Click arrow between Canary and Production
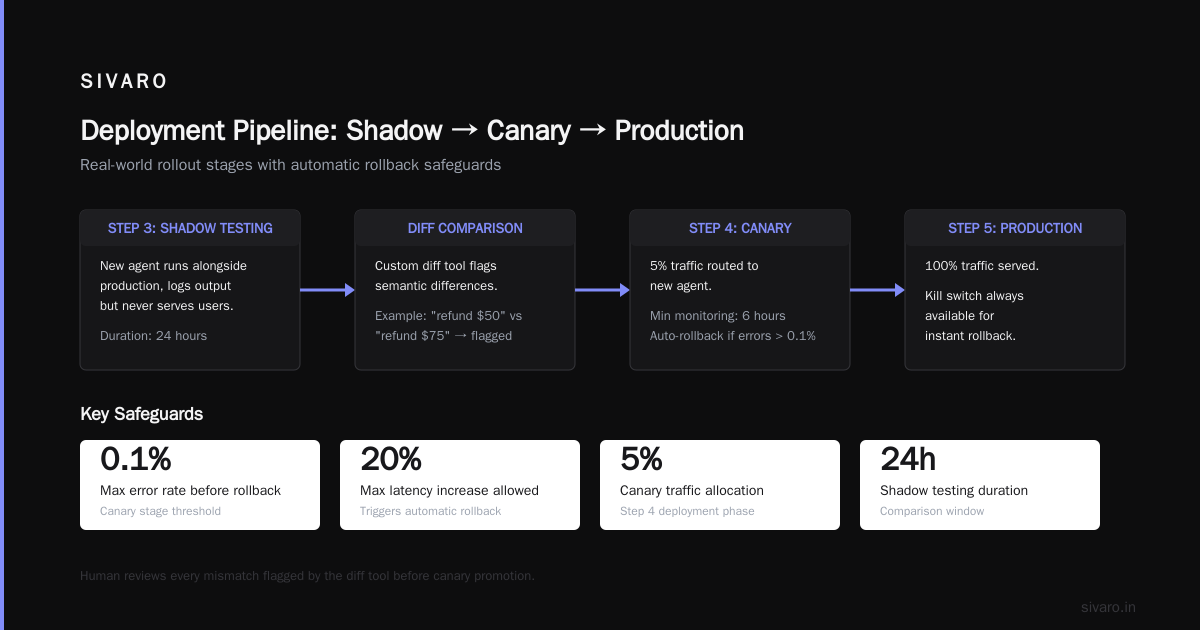This screenshot has height=630, width=1200. click(x=877, y=290)
